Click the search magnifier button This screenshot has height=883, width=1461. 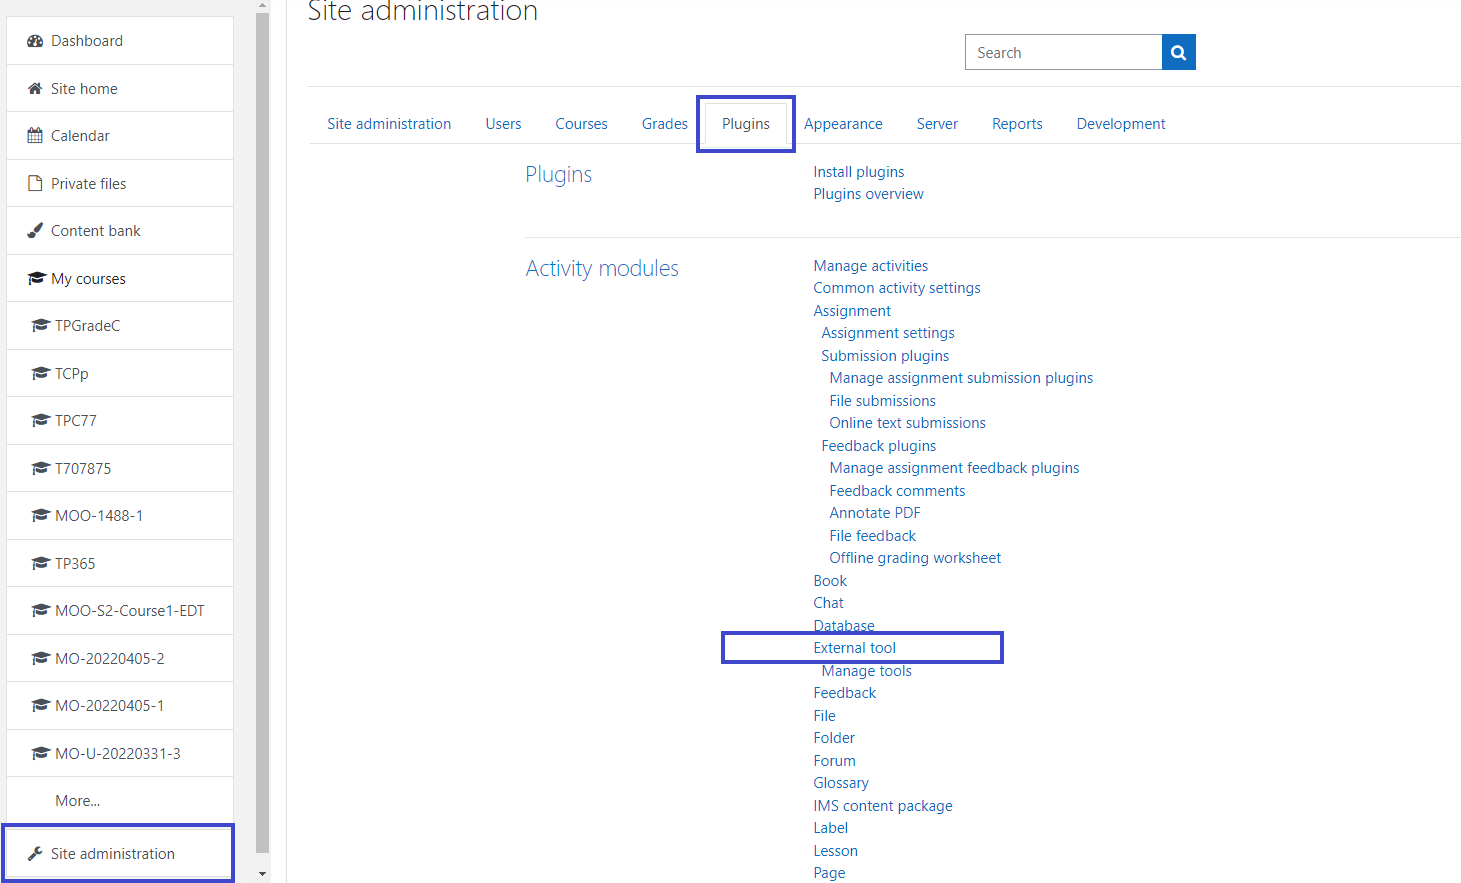(1177, 52)
